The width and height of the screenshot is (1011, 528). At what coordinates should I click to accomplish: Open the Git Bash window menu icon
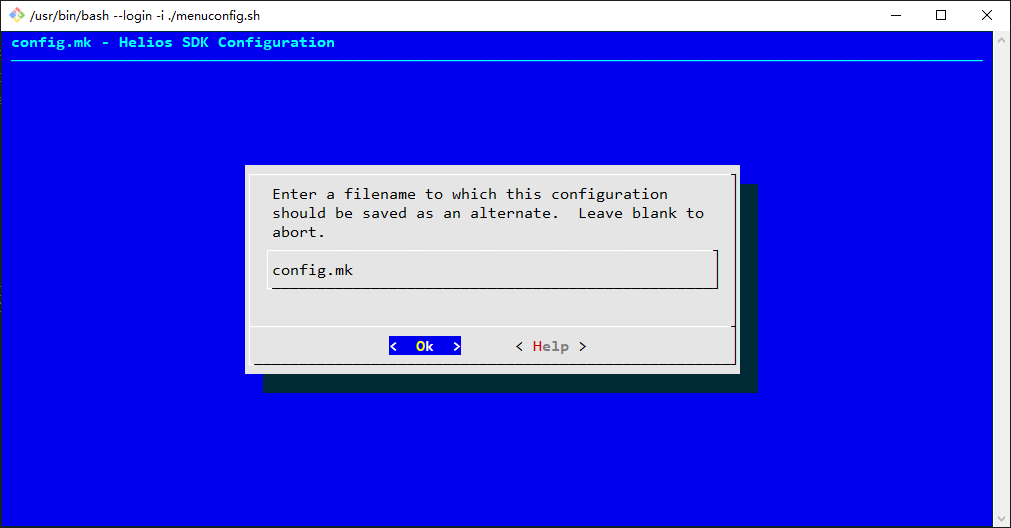coord(17,15)
